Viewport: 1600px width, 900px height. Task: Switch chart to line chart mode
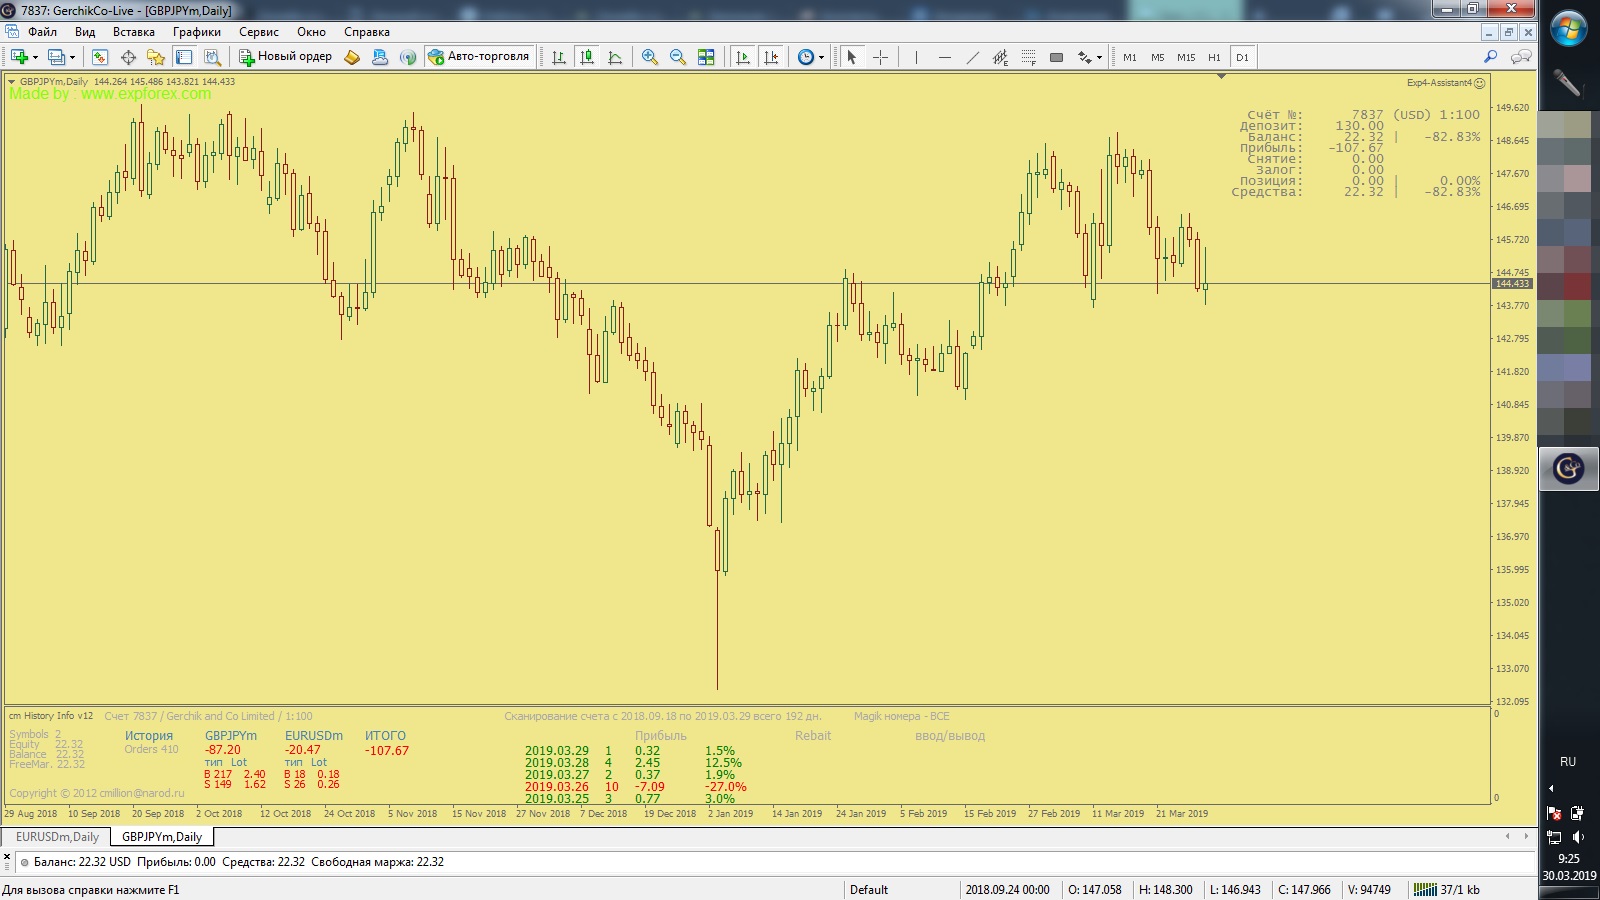615,57
